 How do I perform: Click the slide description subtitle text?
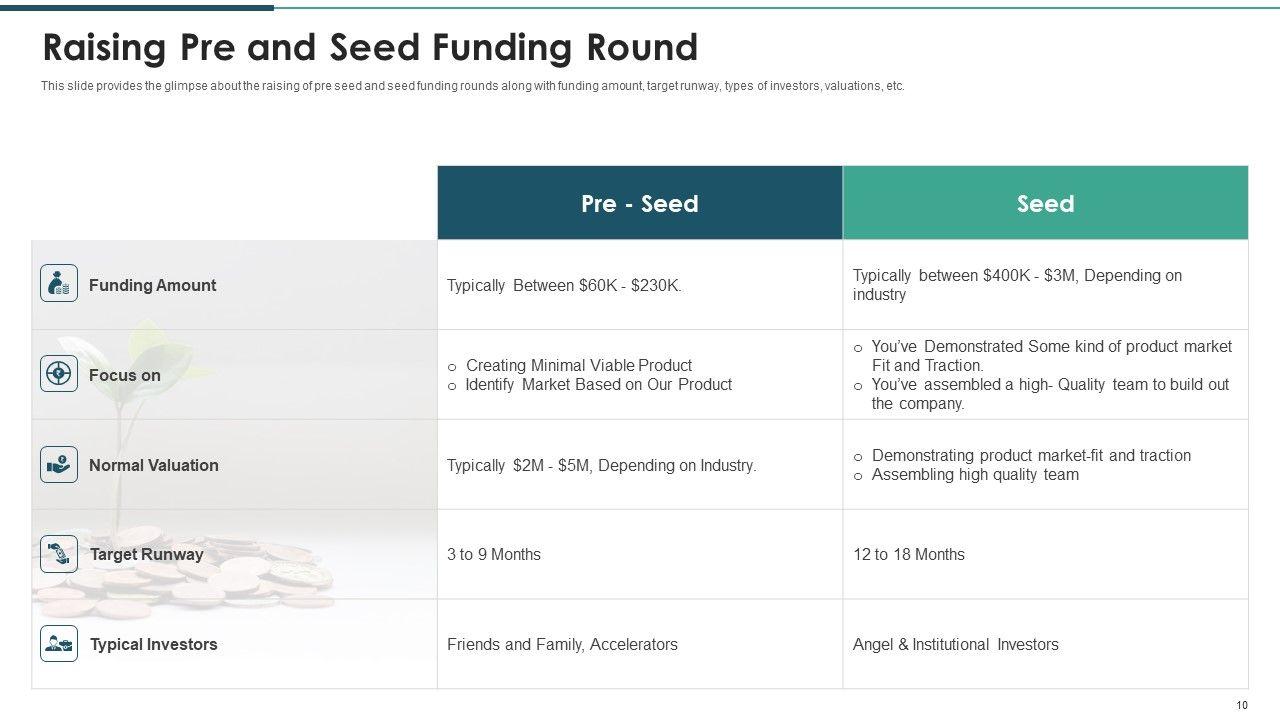tap(472, 86)
